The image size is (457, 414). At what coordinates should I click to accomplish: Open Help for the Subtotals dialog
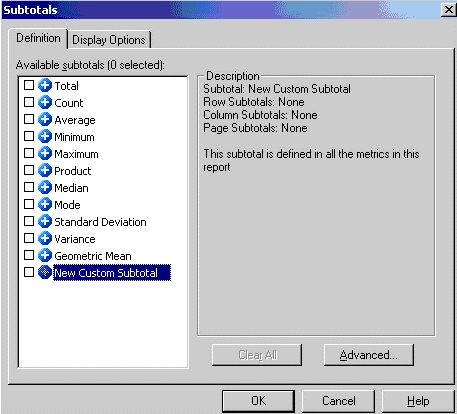(x=418, y=401)
